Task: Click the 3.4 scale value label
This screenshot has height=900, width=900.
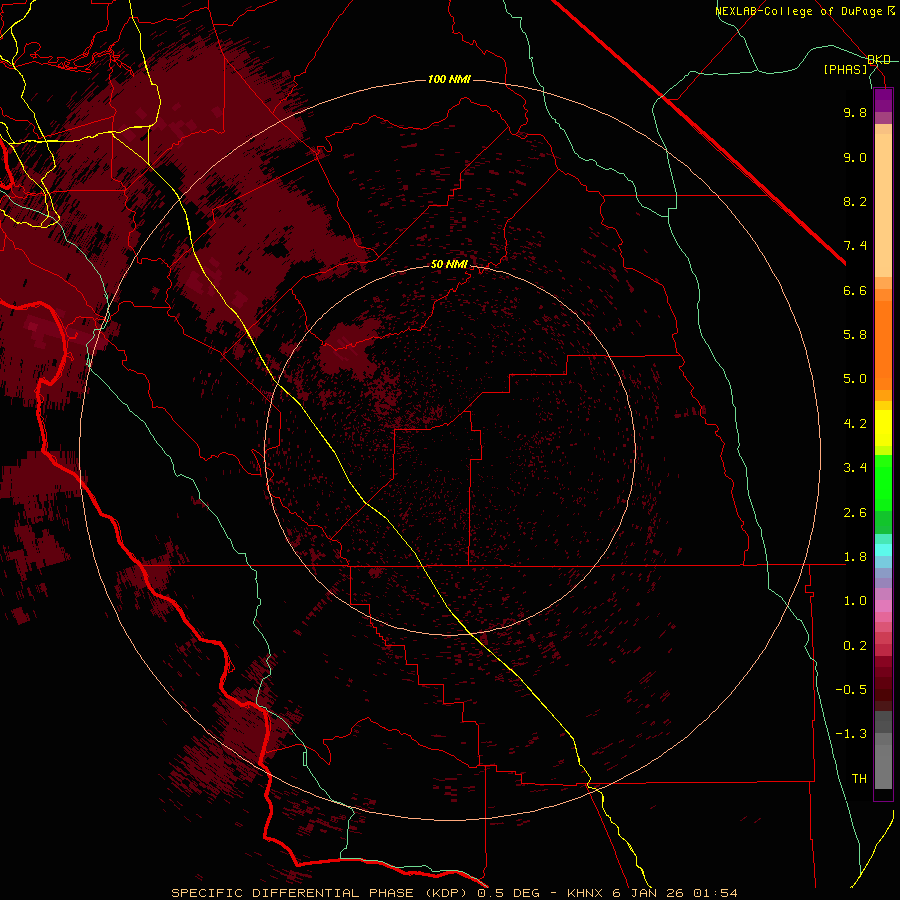Action: (855, 468)
